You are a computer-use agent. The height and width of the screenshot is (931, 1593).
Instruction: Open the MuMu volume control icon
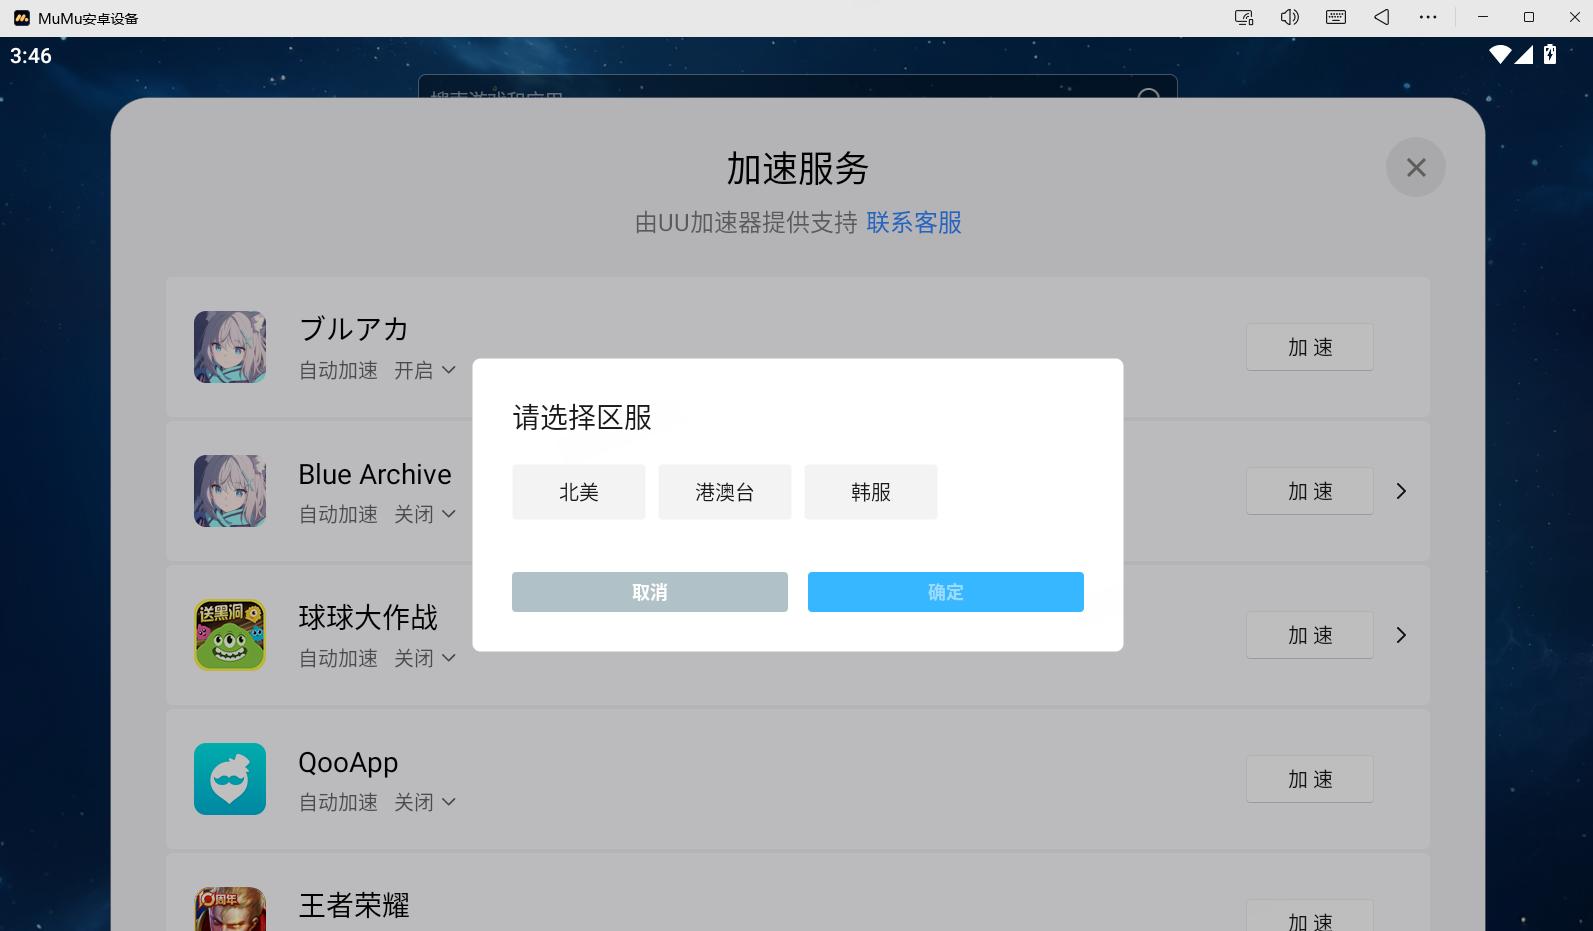point(1289,17)
